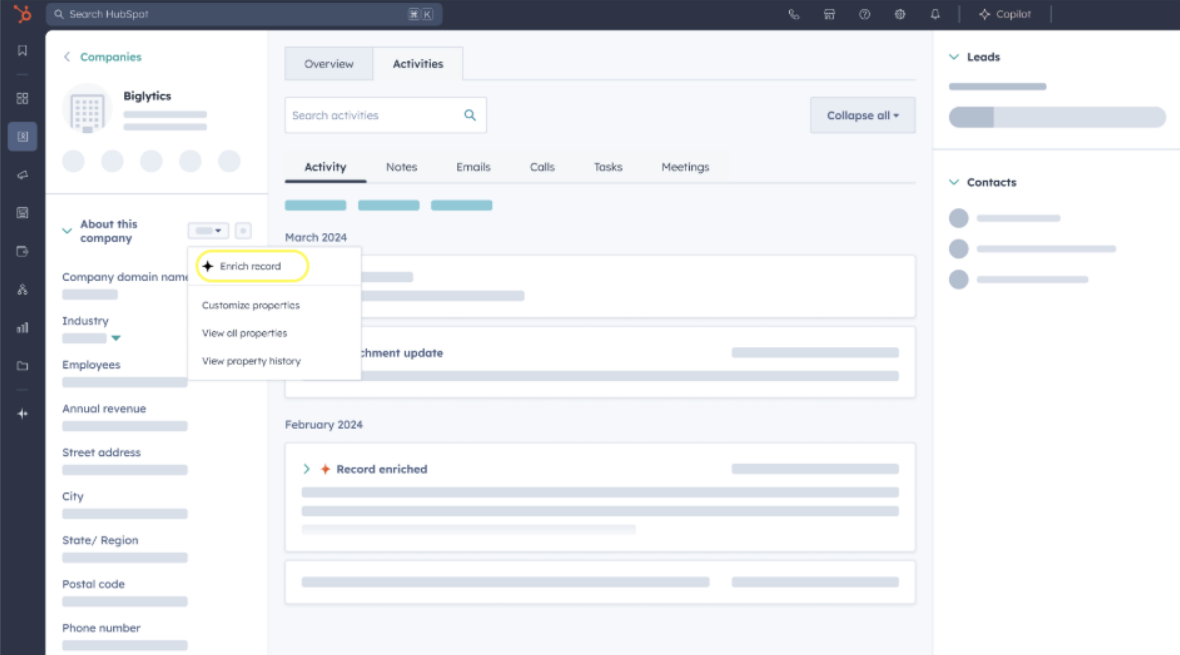
Task: Click the HubSpot sprocket logo
Action: pyautogui.click(x=23, y=14)
